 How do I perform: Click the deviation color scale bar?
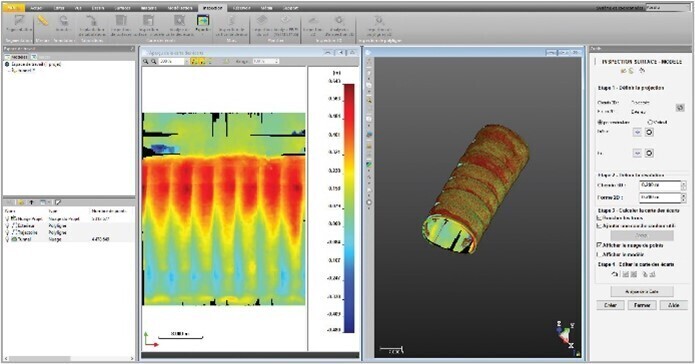(x=349, y=208)
